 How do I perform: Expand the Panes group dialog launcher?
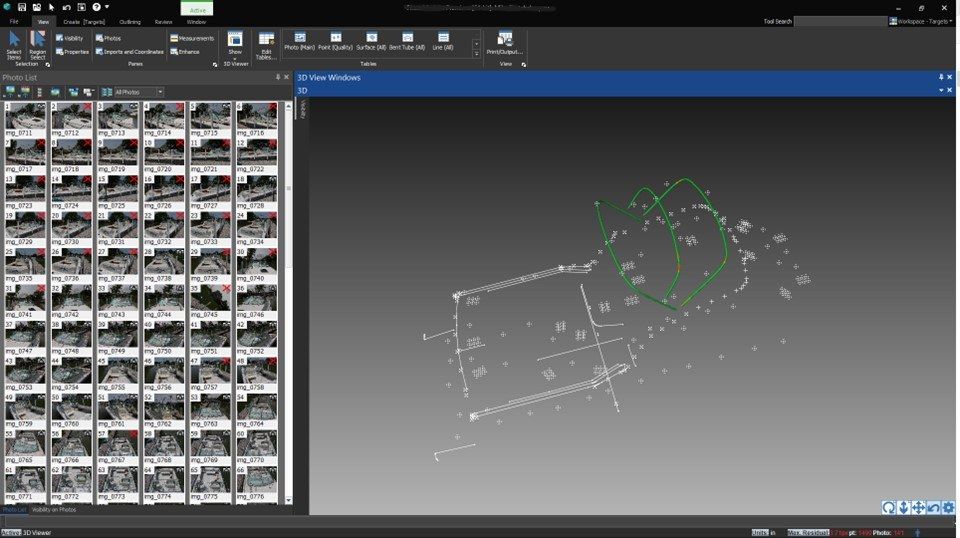215,64
